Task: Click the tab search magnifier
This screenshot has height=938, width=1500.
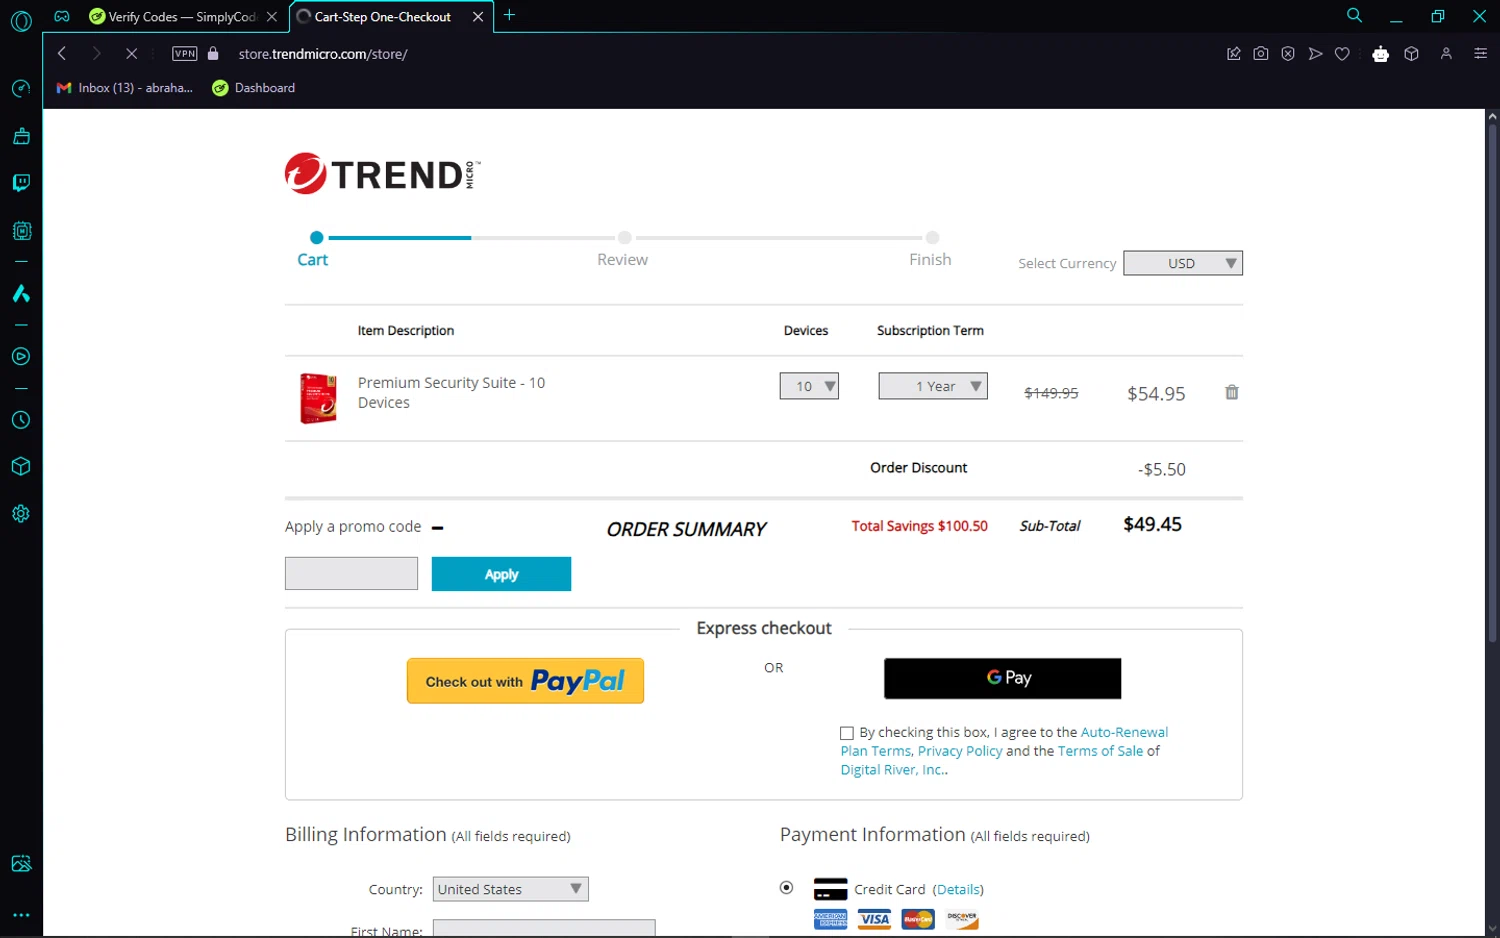Action: (1354, 15)
